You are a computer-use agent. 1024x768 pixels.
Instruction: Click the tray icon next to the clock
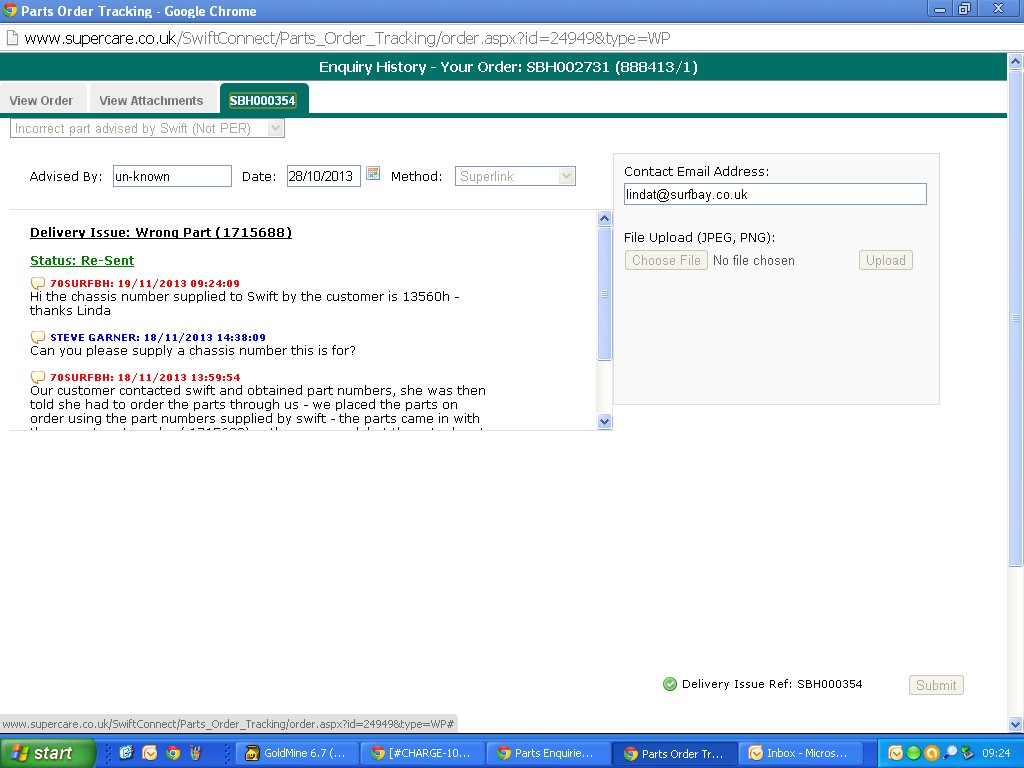click(x=968, y=753)
